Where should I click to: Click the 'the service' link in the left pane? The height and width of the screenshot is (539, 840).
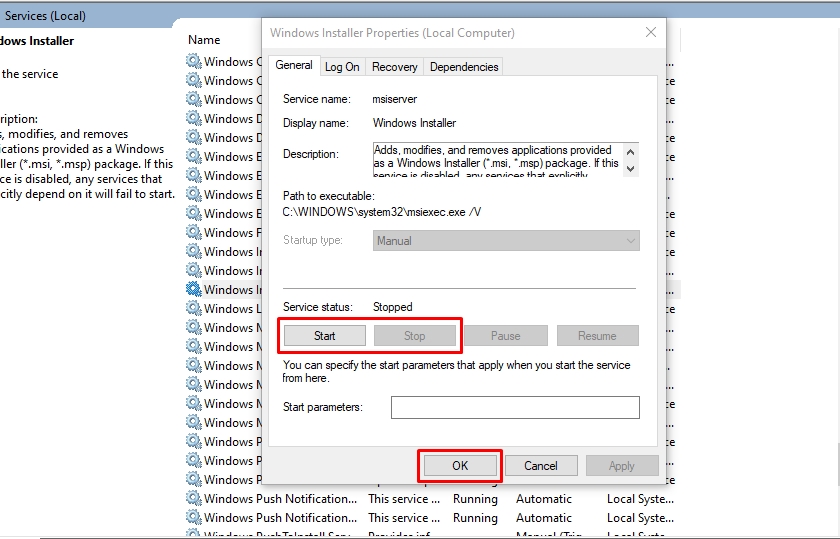(30, 74)
